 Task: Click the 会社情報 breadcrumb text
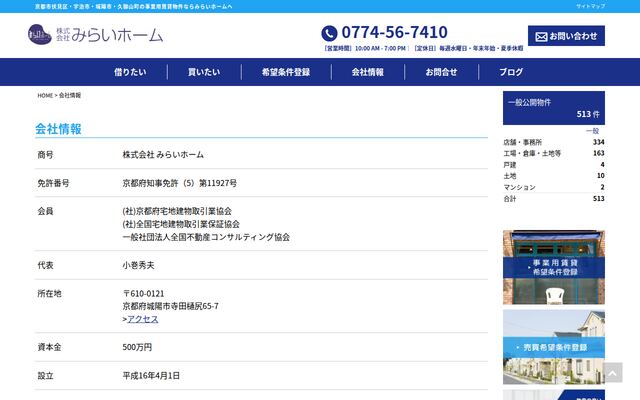pos(70,96)
